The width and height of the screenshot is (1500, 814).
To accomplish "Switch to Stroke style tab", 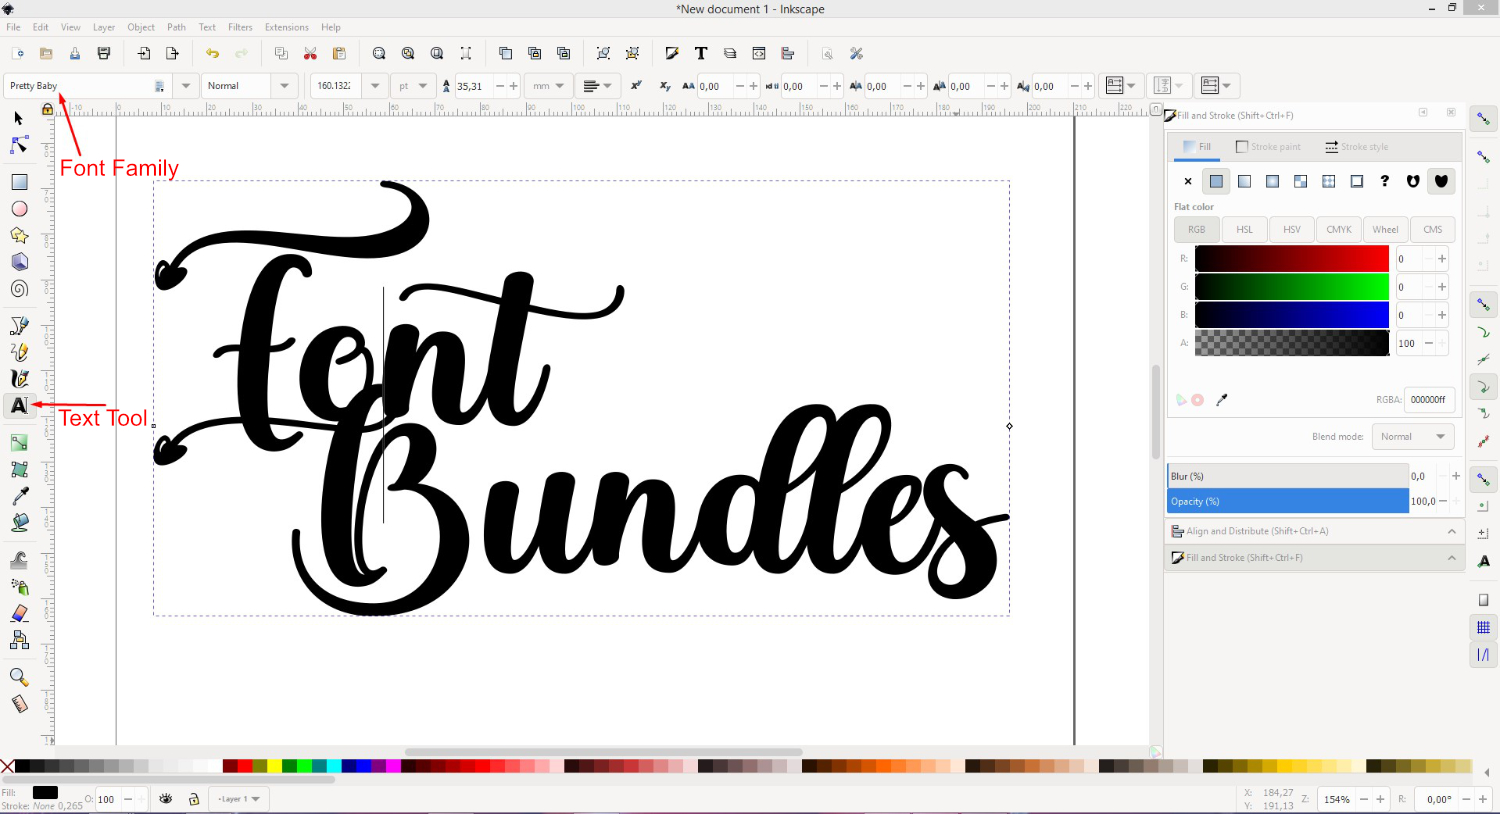I will click(x=1357, y=147).
